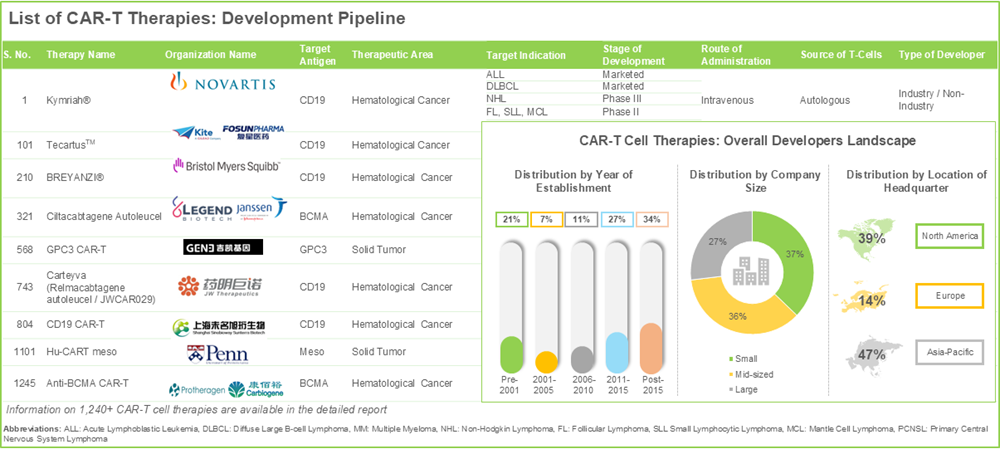This screenshot has height=449, width=1000.
Task: Click the Novartis logo
Action: pos(223,83)
